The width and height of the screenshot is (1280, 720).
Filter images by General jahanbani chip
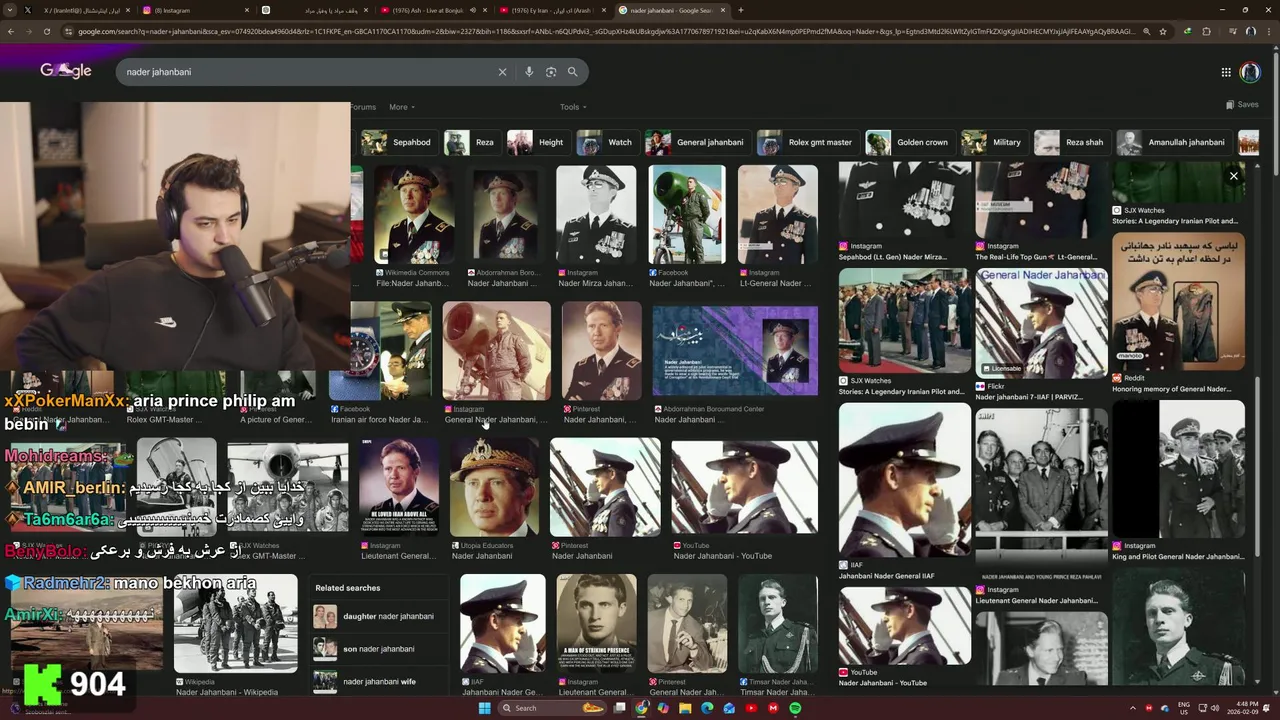coord(696,142)
